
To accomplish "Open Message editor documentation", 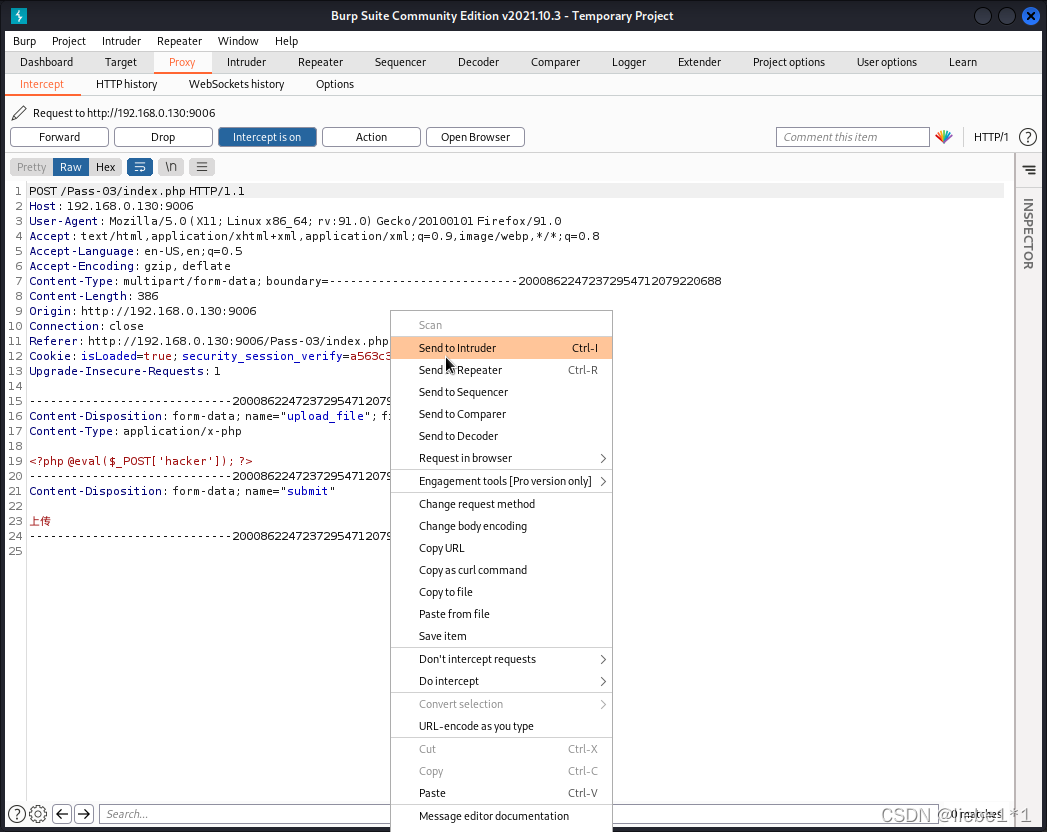I will (501, 816).
